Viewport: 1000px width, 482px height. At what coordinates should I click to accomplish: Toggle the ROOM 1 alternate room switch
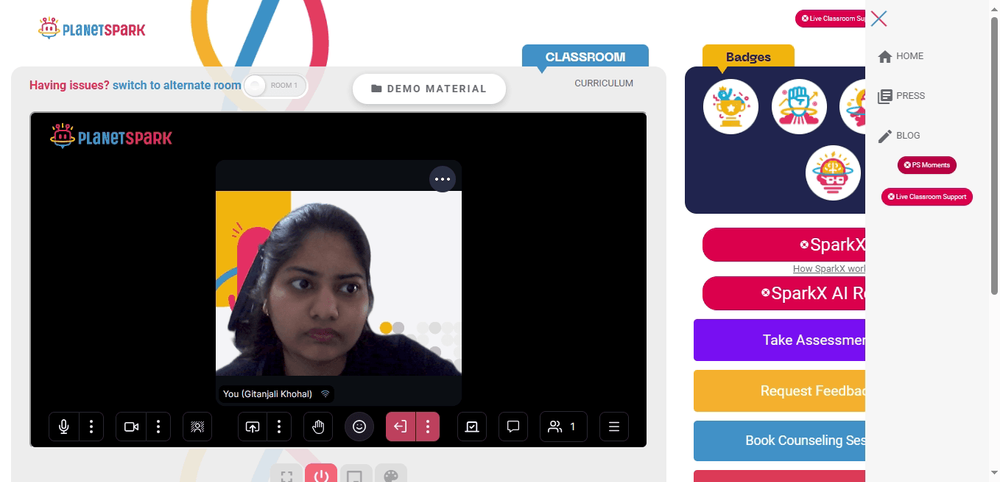point(275,85)
